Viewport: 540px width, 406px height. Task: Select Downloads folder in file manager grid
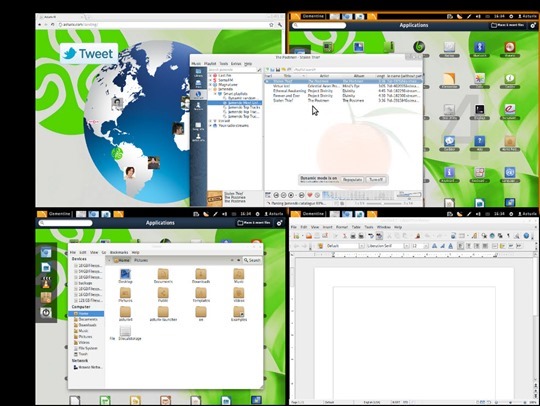[x=201, y=276]
